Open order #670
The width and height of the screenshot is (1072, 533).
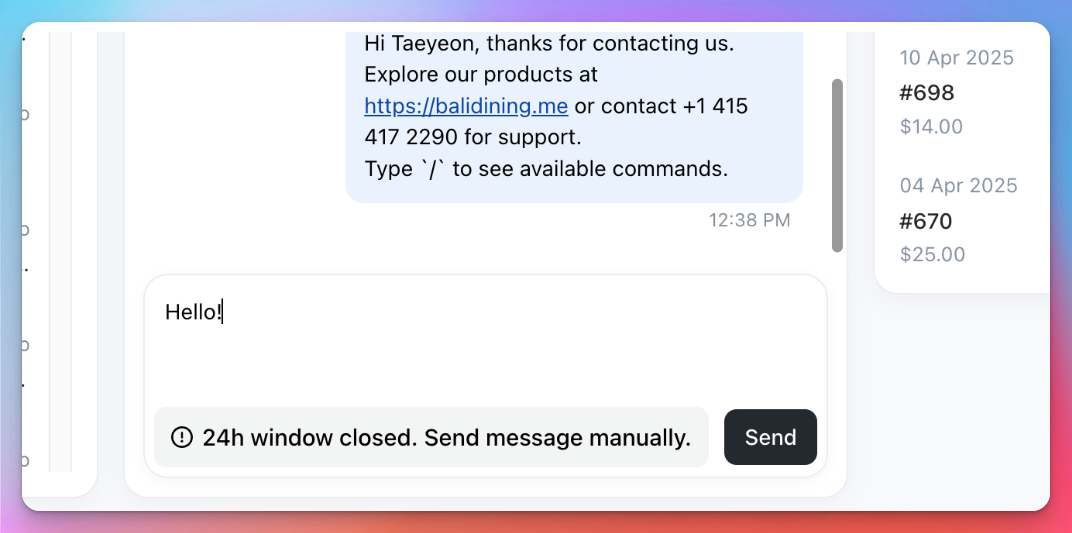pyautogui.click(x=926, y=221)
